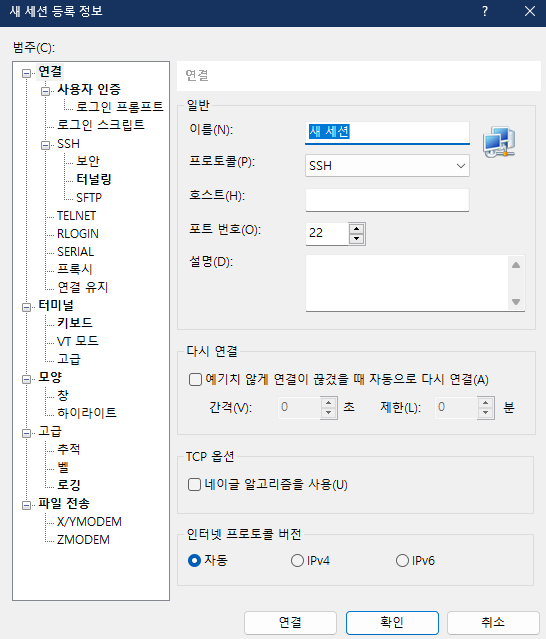546x639 pixels.
Task: Close the 새 세션 등록 정보 dialog
Action: (530, 11)
